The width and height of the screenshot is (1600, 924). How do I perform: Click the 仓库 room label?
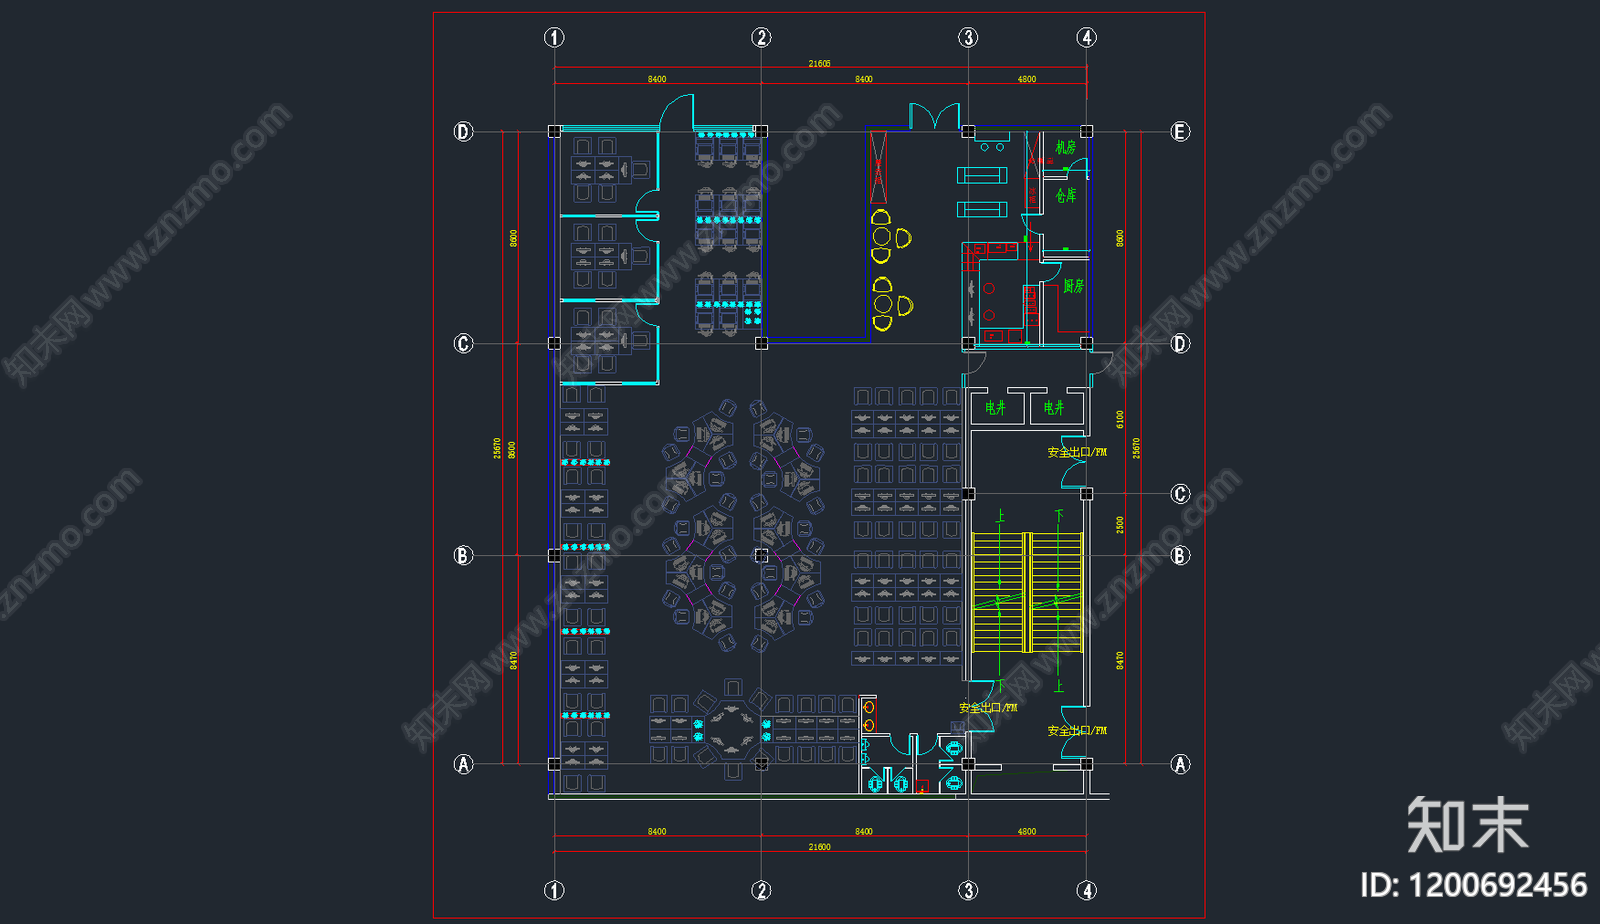click(1066, 195)
